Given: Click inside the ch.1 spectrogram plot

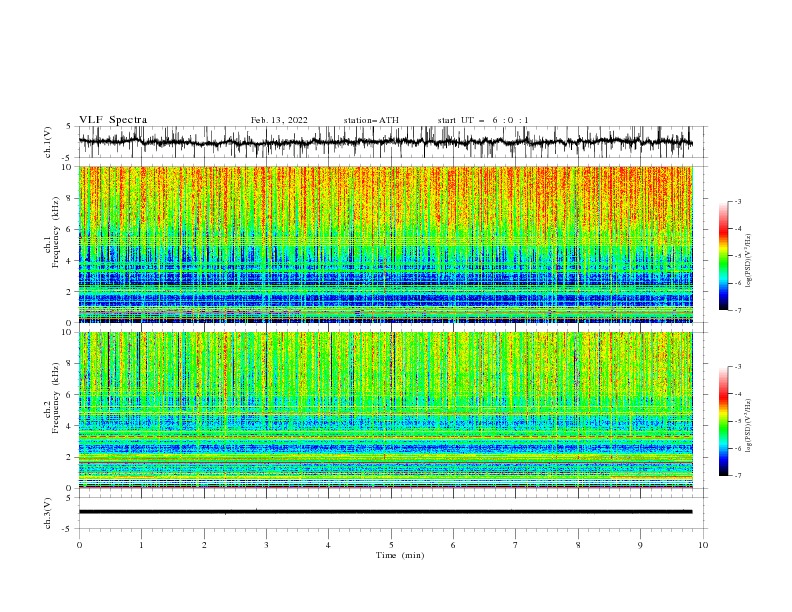Looking at the screenshot, I should 386,244.
